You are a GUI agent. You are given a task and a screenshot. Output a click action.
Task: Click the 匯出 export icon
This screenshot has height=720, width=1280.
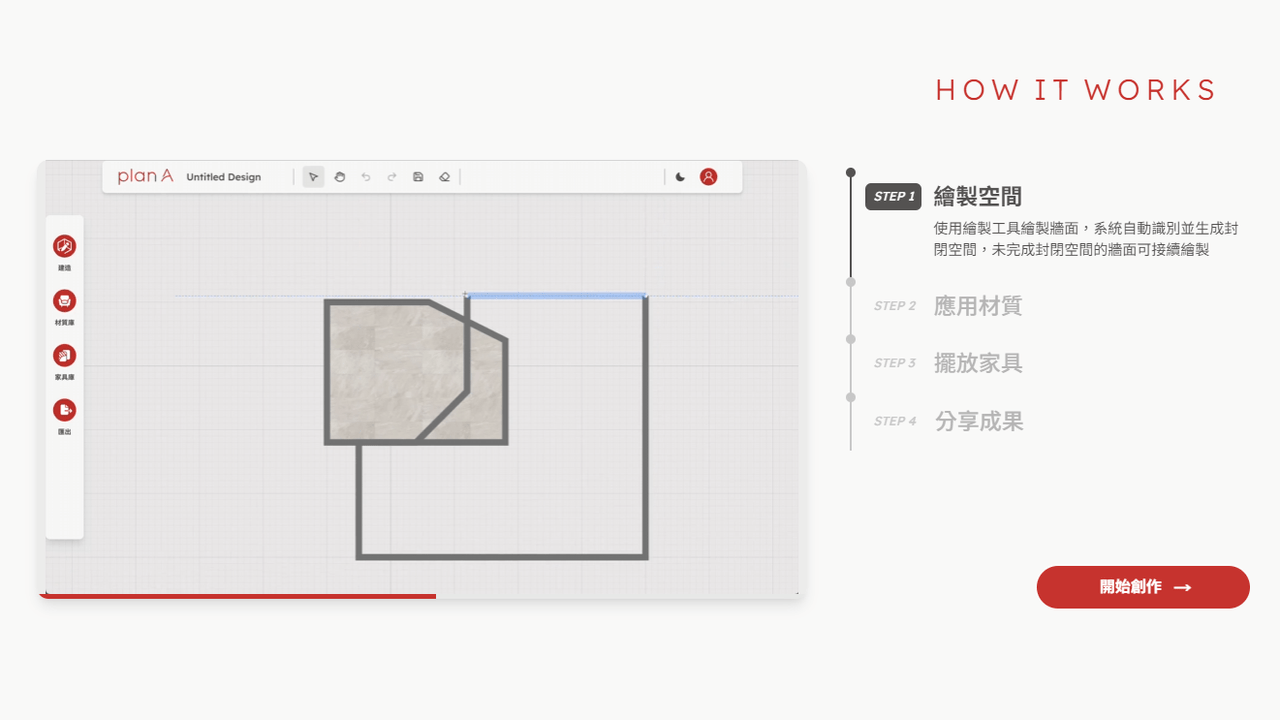coord(64,410)
